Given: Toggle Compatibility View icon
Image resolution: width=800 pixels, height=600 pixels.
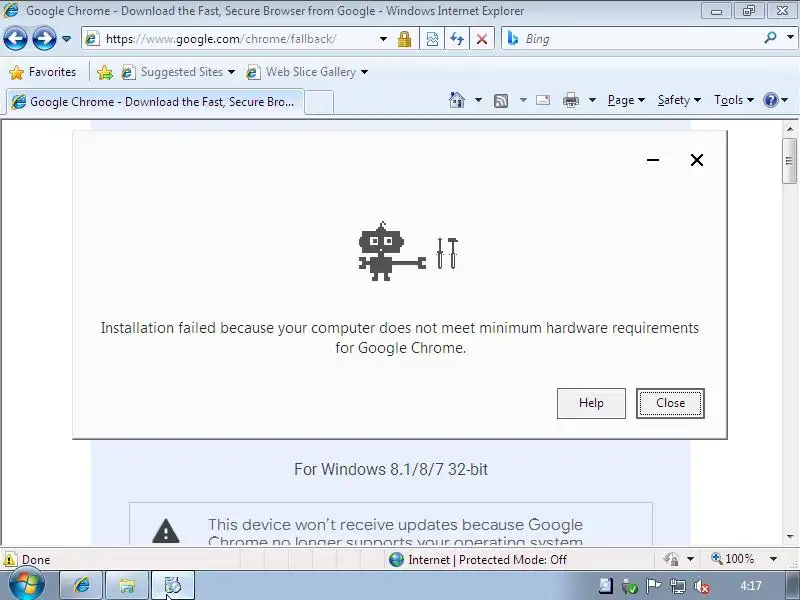Looking at the screenshot, I should 432,39.
